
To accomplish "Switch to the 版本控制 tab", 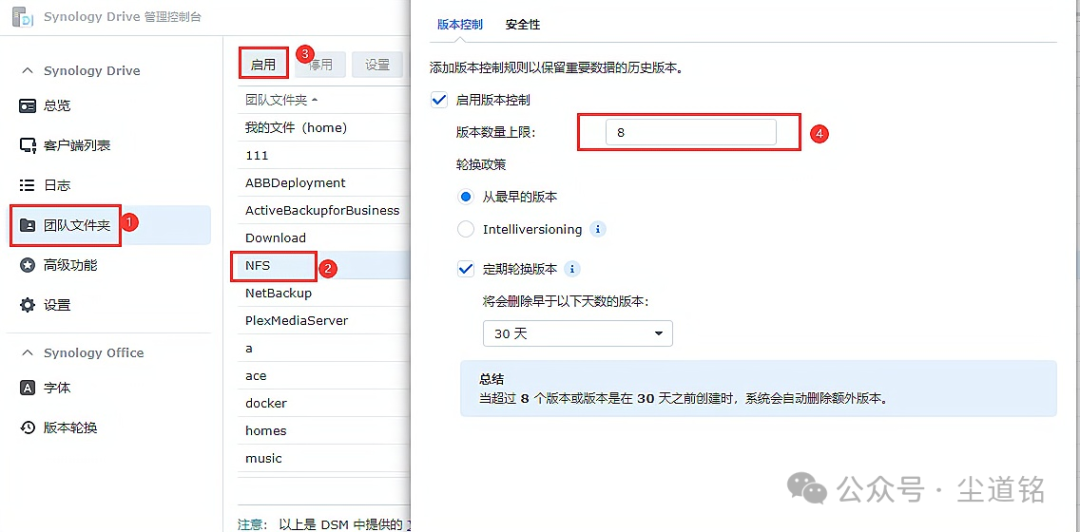I will point(460,24).
